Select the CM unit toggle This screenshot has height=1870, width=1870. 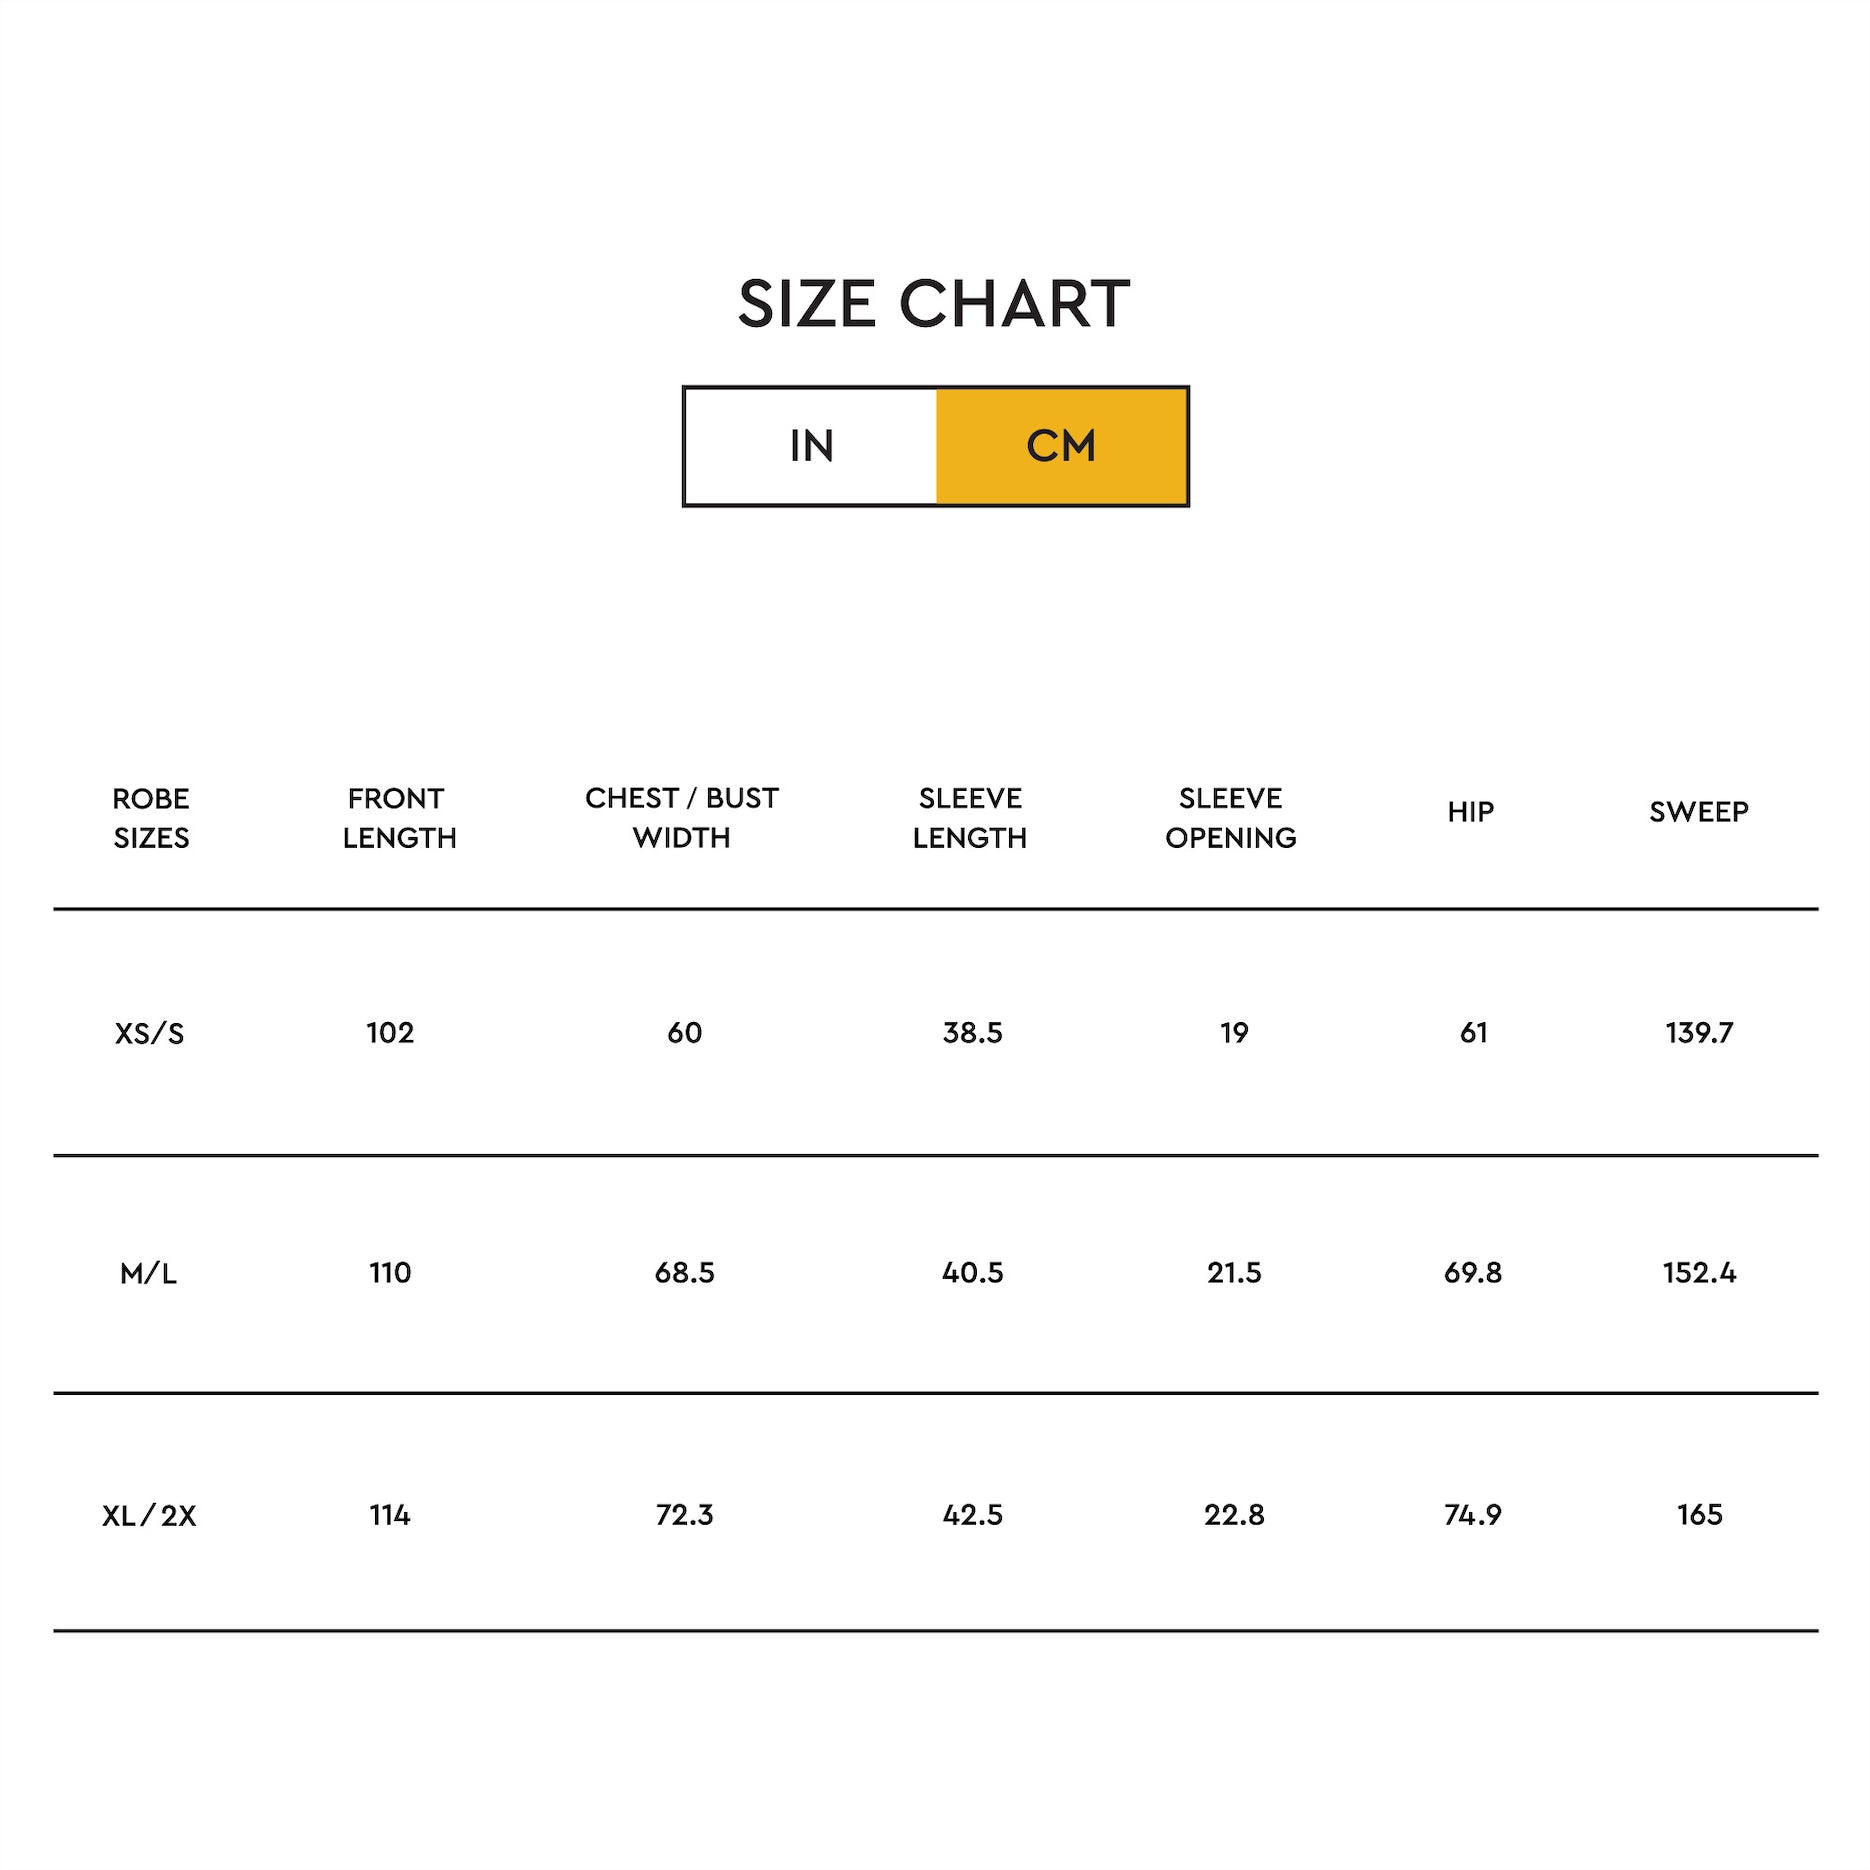point(1062,446)
